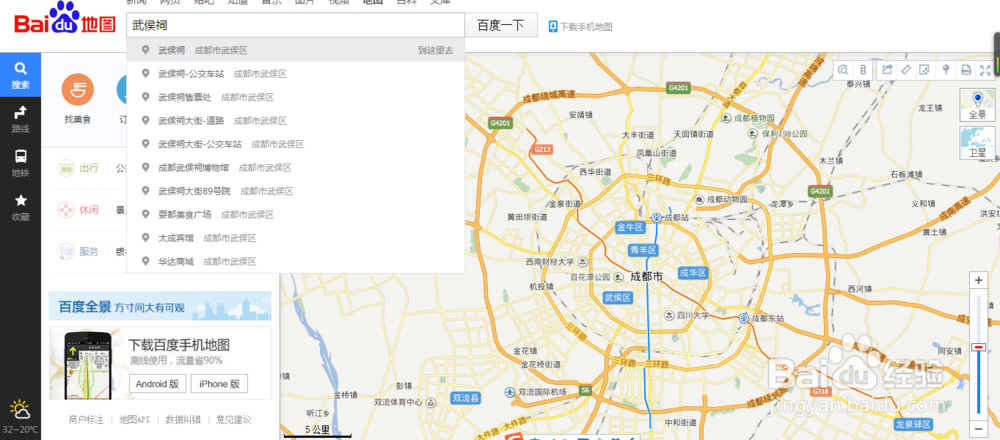Image resolution: width=1000 pixels, height=440 pixels.
Task: Select suggestion 耍都美食广场
Action: [x=295, y=214]
